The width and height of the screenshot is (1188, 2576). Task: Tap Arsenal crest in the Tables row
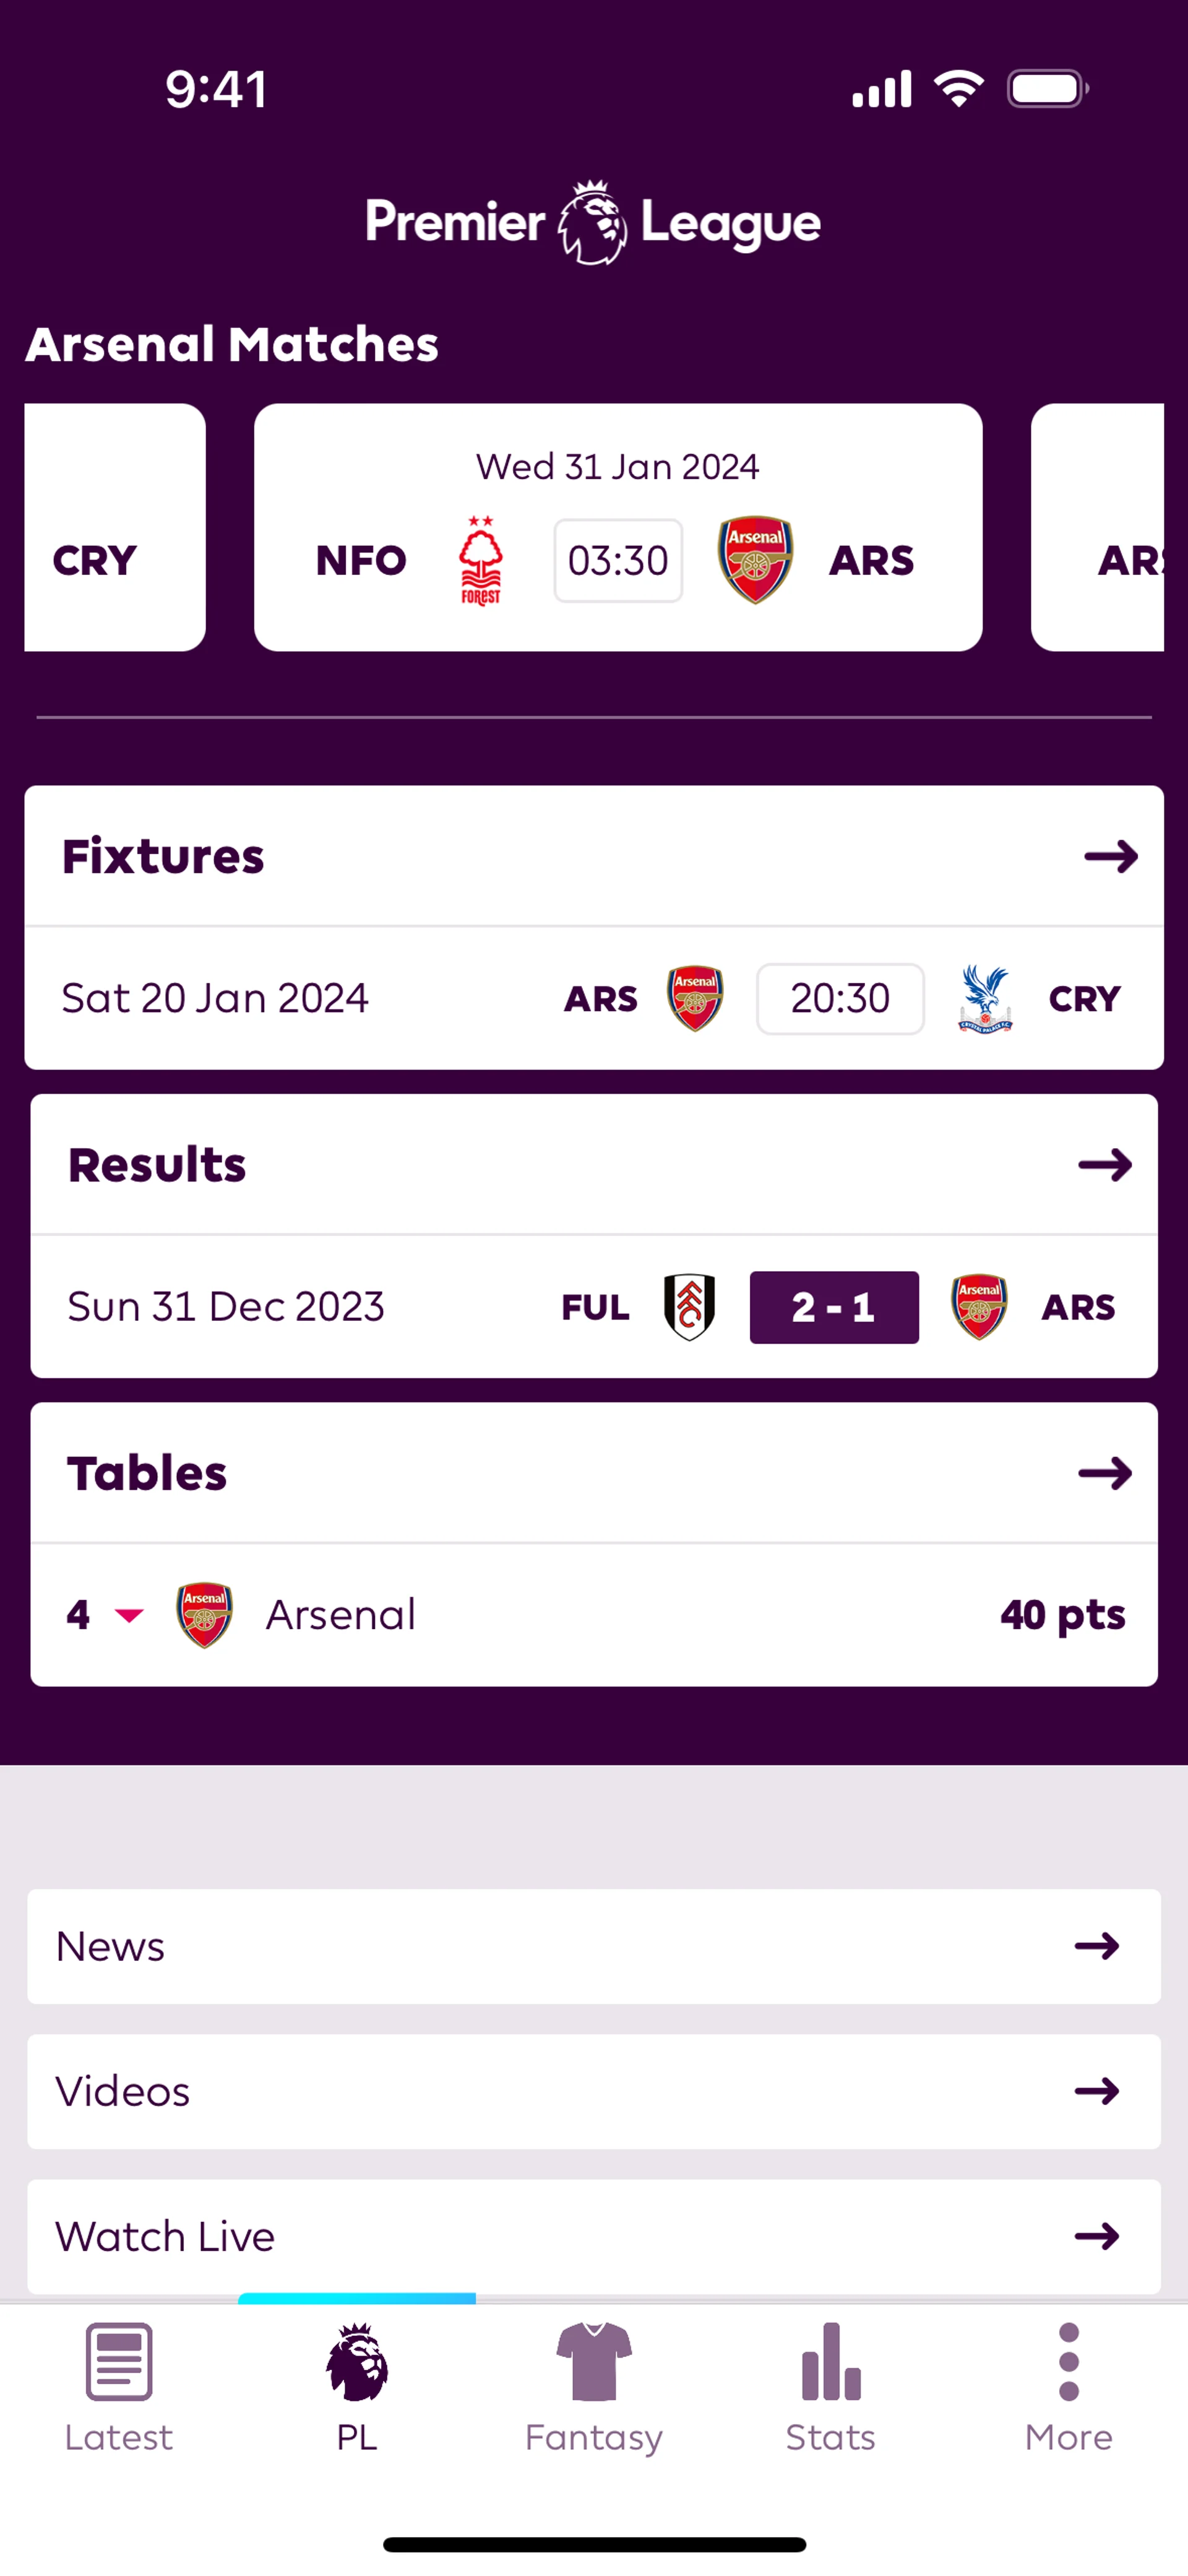(x=204, y=1614)
